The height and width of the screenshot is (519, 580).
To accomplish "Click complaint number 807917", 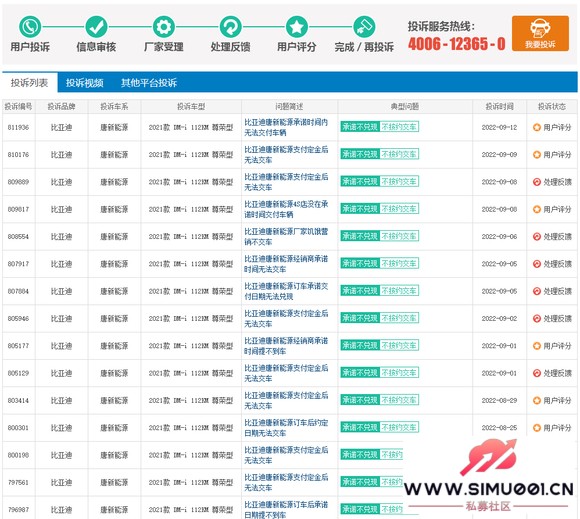I will 18,264.
